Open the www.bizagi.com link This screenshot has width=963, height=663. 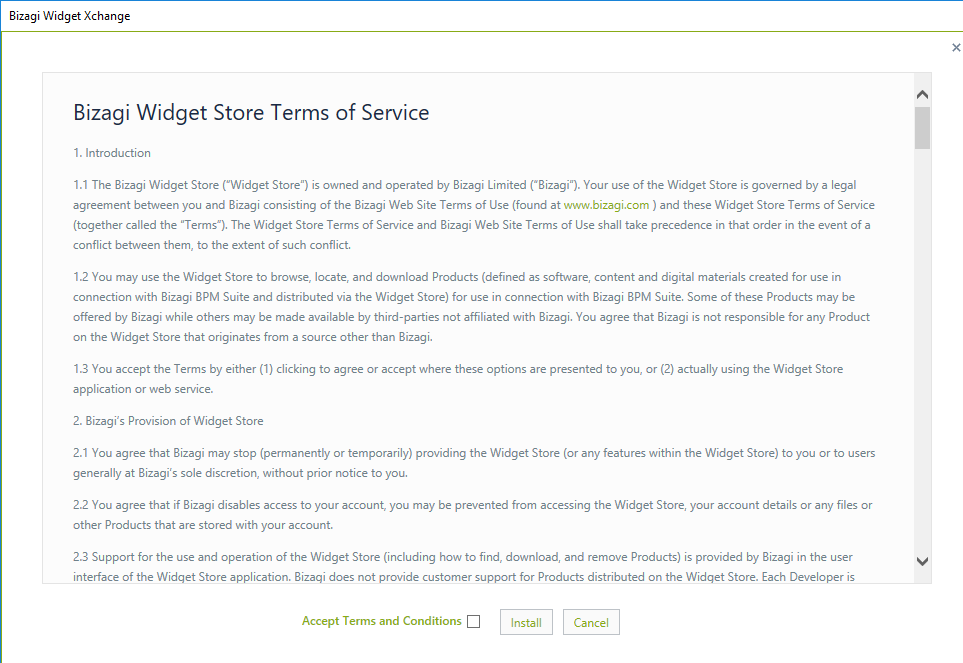pos(606,205)
